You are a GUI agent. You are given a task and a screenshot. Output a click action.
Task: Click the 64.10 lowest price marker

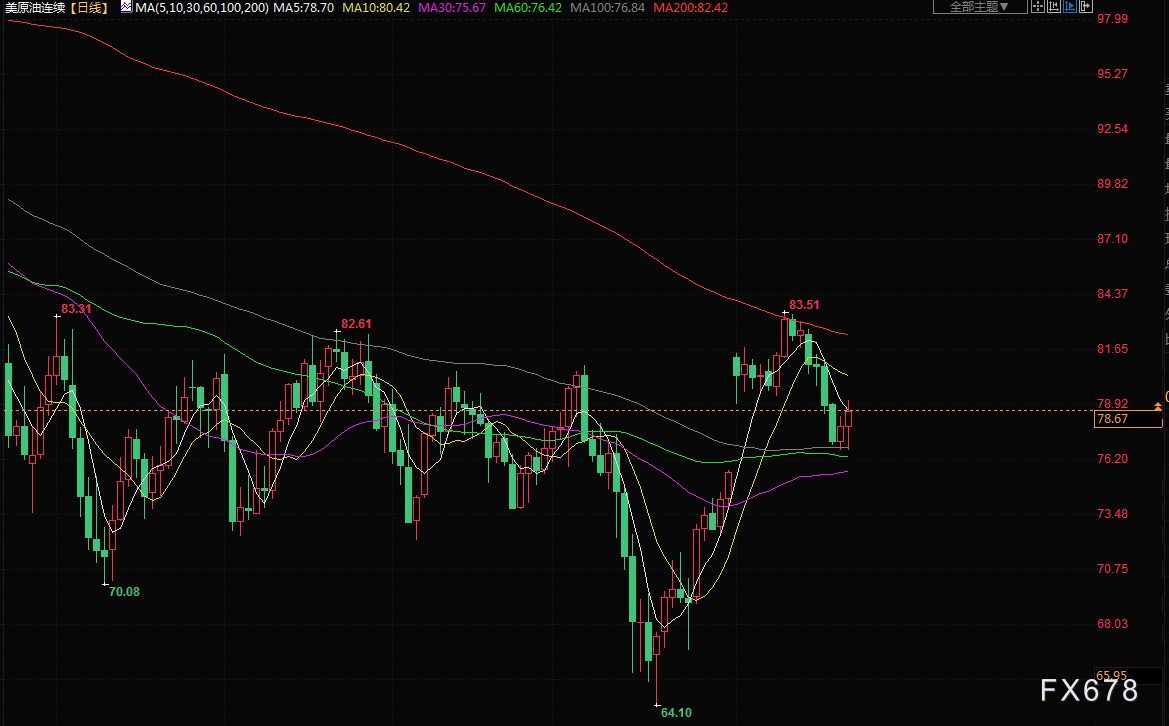click(x=676, y=713)
